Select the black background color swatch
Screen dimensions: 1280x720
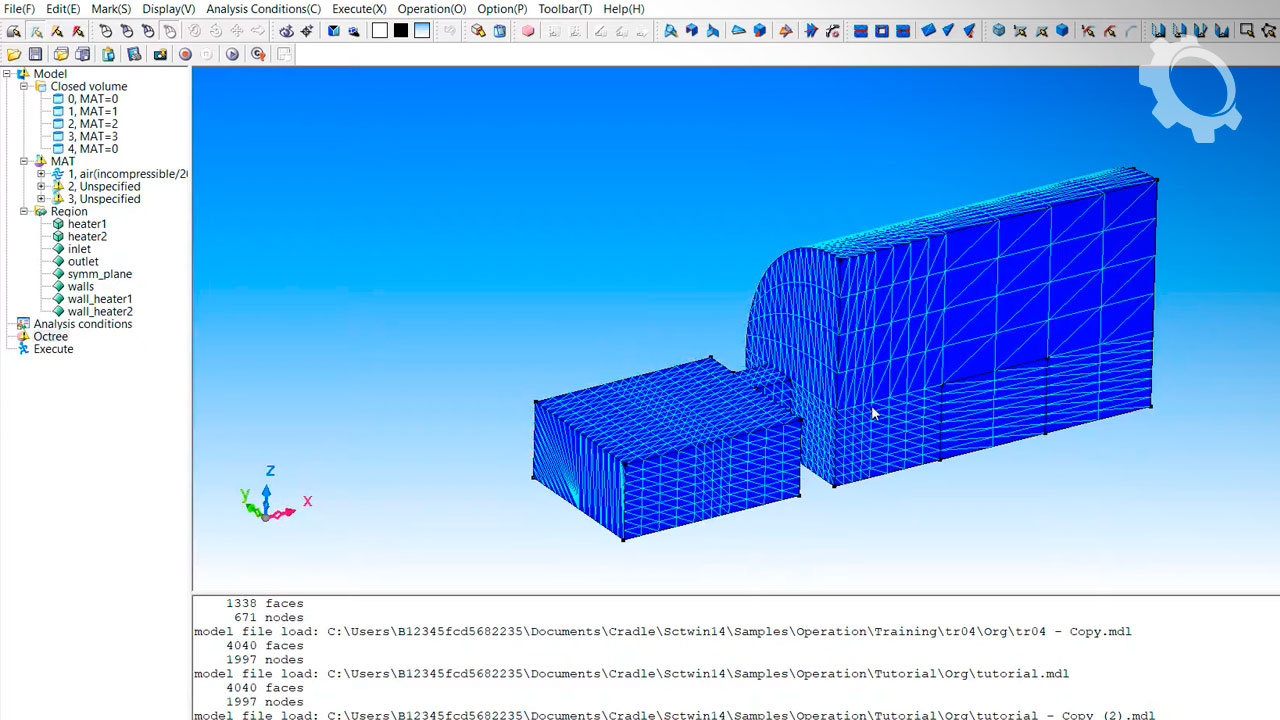pos(401,31)
